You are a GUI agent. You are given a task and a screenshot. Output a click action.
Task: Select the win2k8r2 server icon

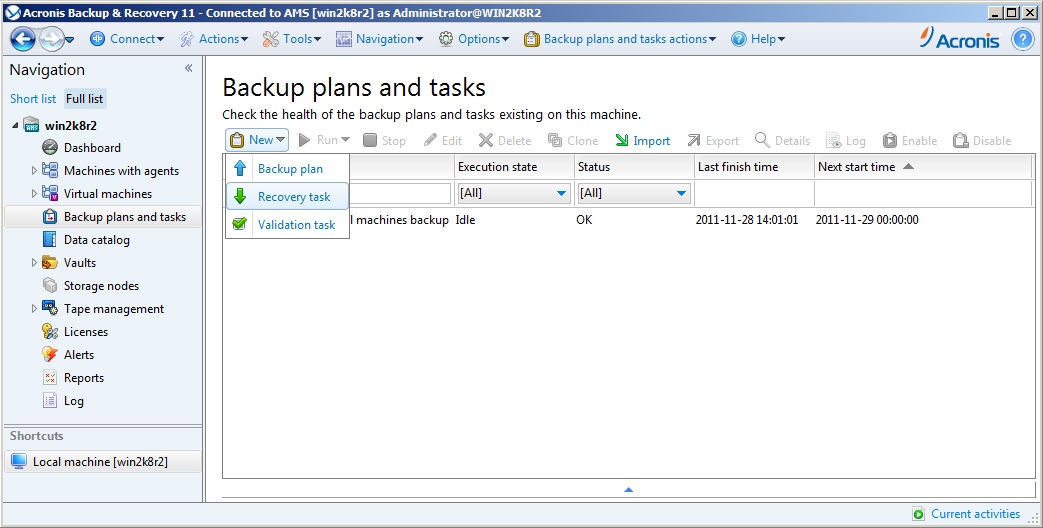tap(31, 124)
